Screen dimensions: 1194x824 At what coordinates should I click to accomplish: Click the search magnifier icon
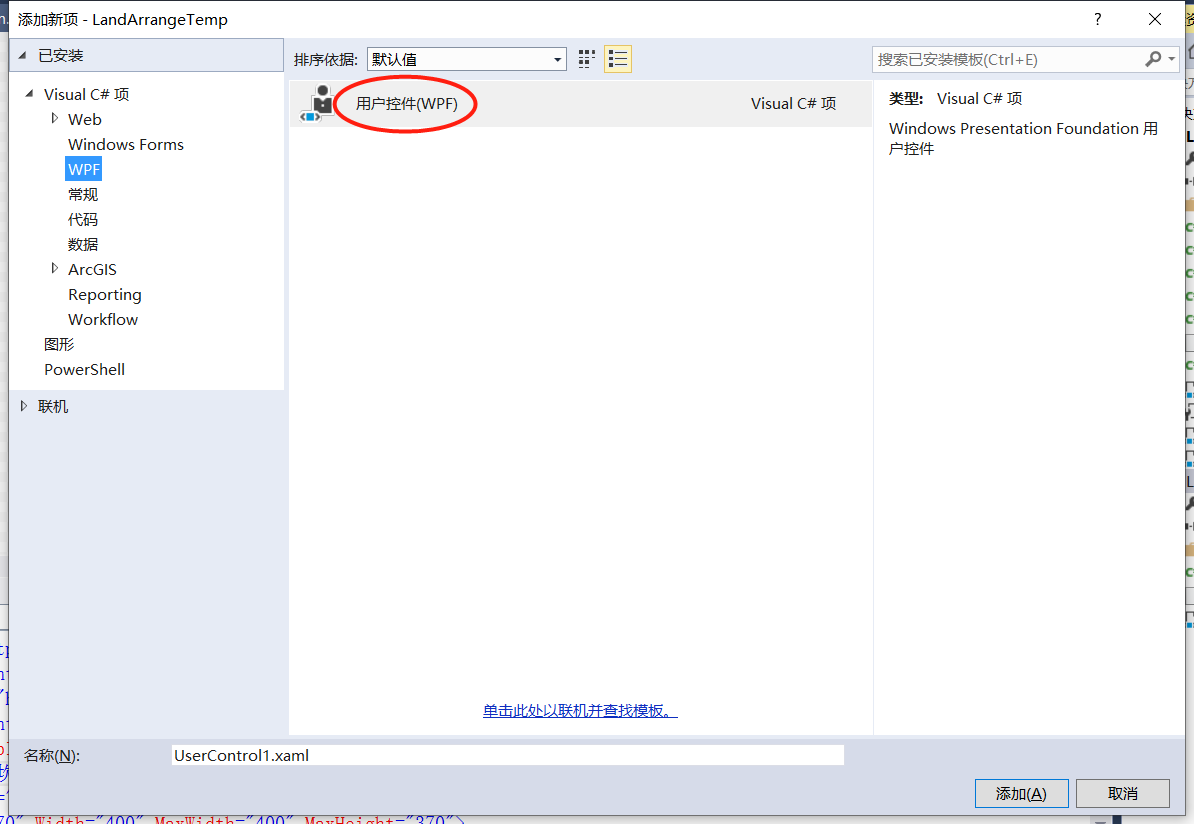[x=1153, y=59]
